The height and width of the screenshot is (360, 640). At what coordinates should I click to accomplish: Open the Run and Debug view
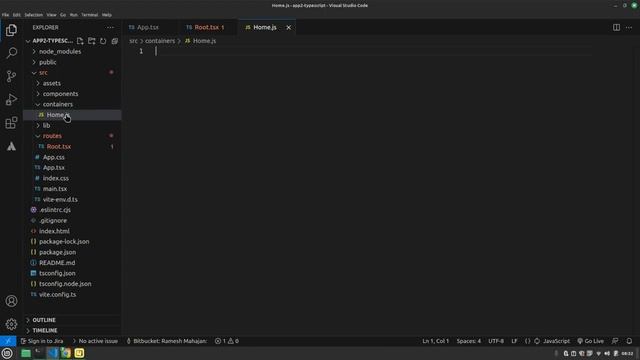(x=11, y=100)
